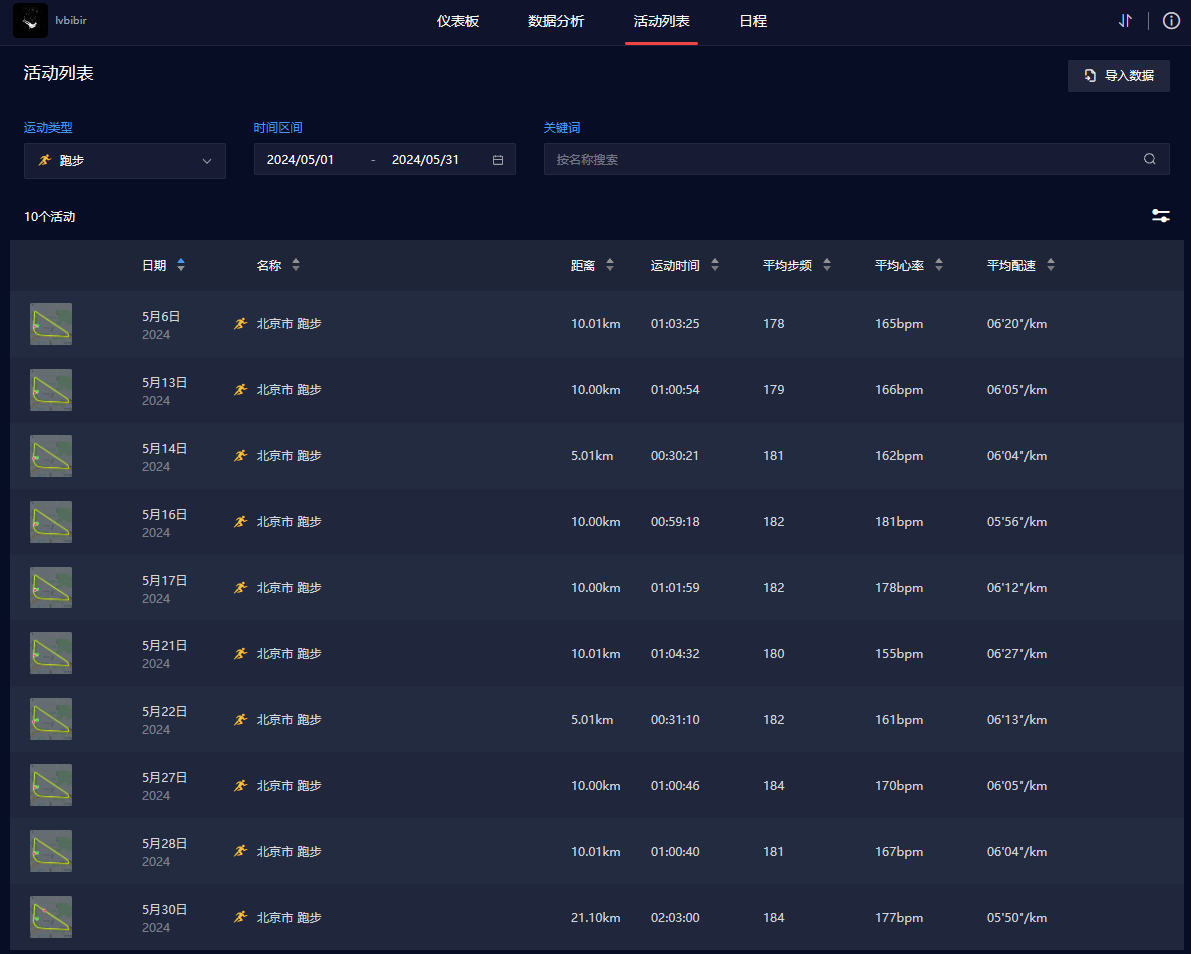Click the user avatar logo
The image size is (1191, 954).
[30, 21]
